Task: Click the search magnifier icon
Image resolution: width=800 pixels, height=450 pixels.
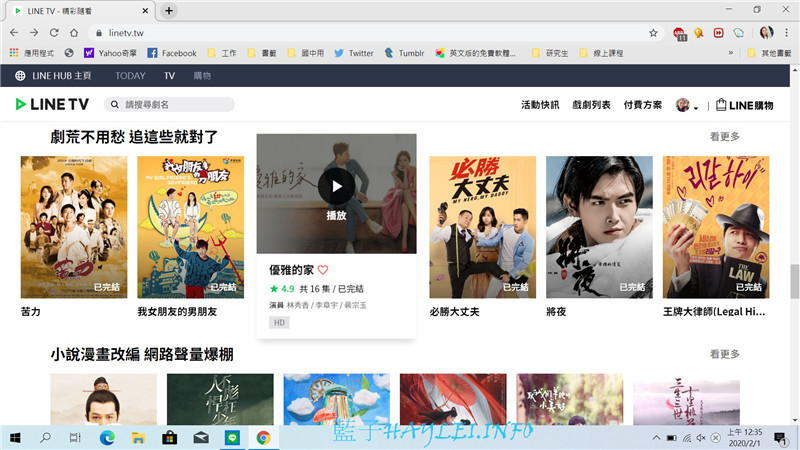Action: click(115, 105)
